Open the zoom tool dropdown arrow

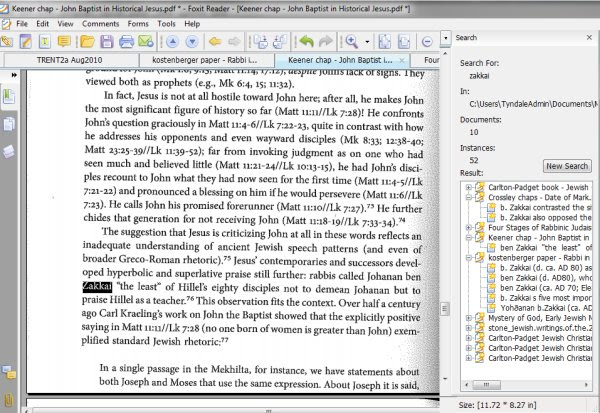367,41
